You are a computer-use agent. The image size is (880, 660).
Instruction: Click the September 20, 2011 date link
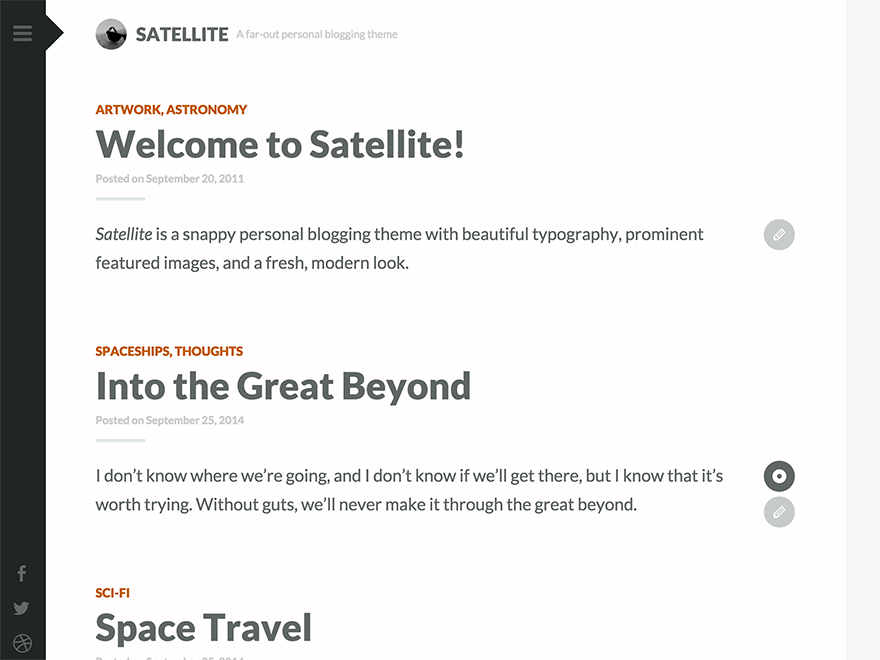(x=194, y=178)
